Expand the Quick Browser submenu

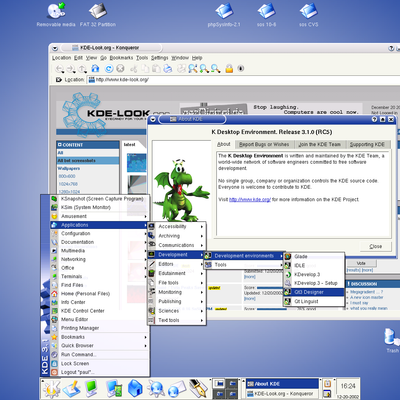point(99,346)
